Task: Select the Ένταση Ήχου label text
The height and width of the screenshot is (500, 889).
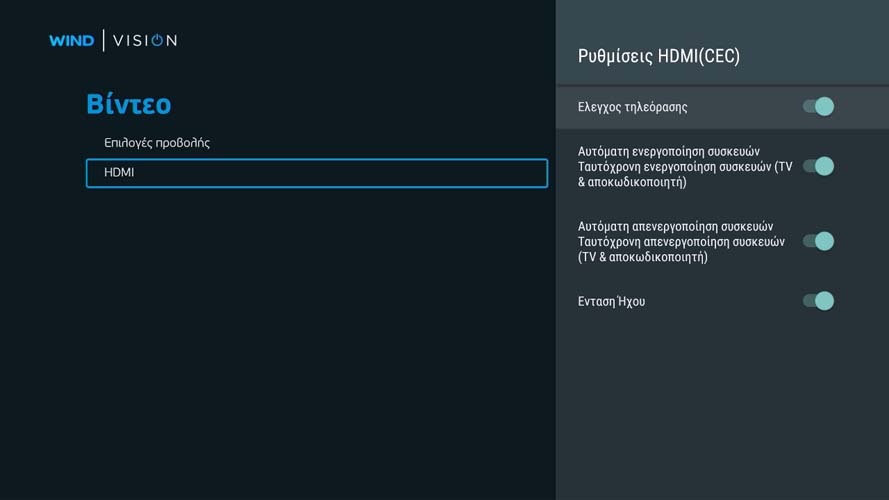Action: (x=611, y=301)
